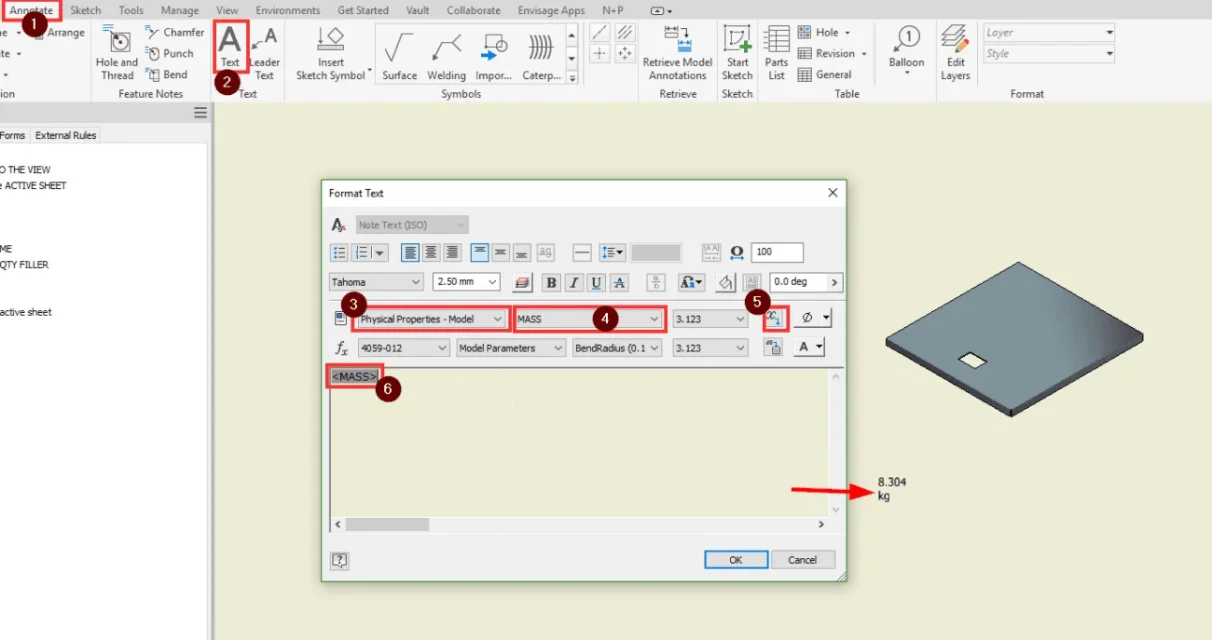Click Cancel in Format Text dialog
Image resolution: width=1212 pixels, height=640 pixels.
tap(802, 560)
